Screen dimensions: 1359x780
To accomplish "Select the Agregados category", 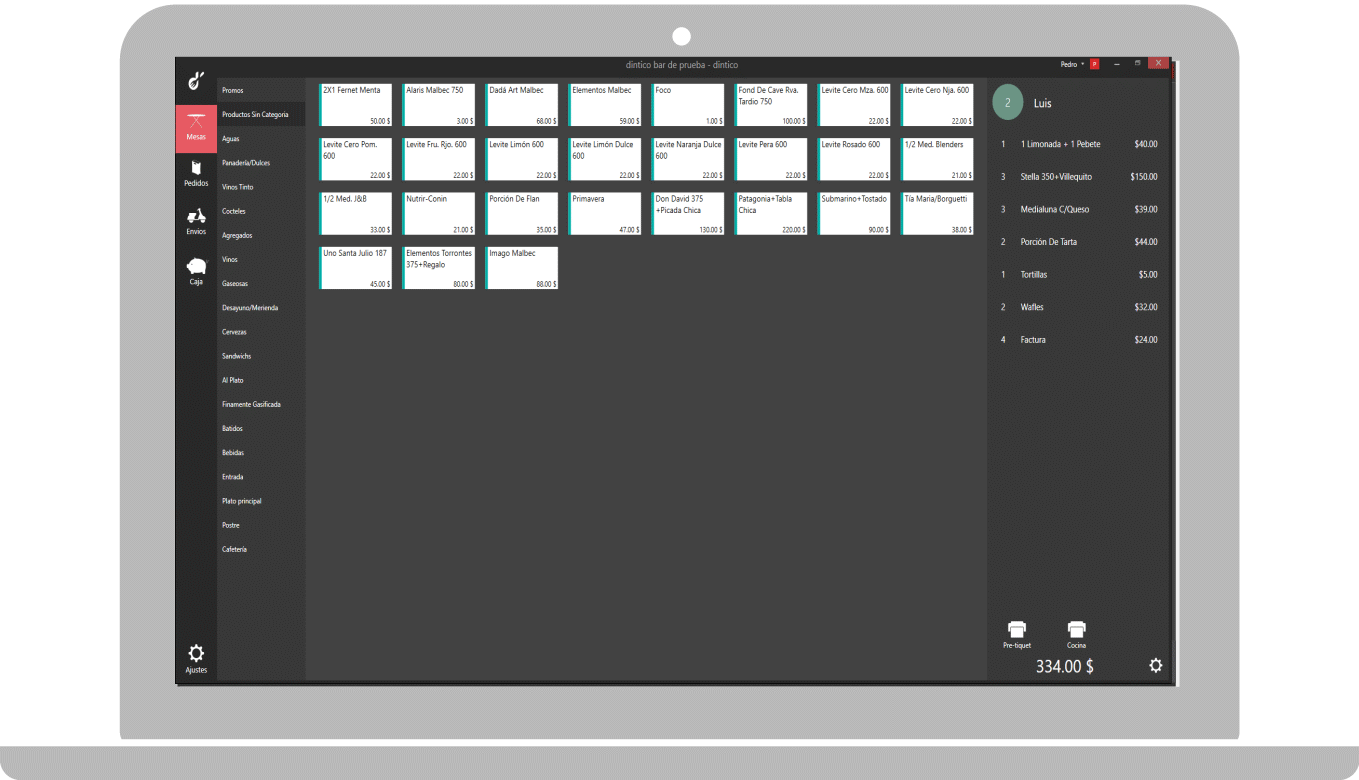I will click(x=261, y=235).
